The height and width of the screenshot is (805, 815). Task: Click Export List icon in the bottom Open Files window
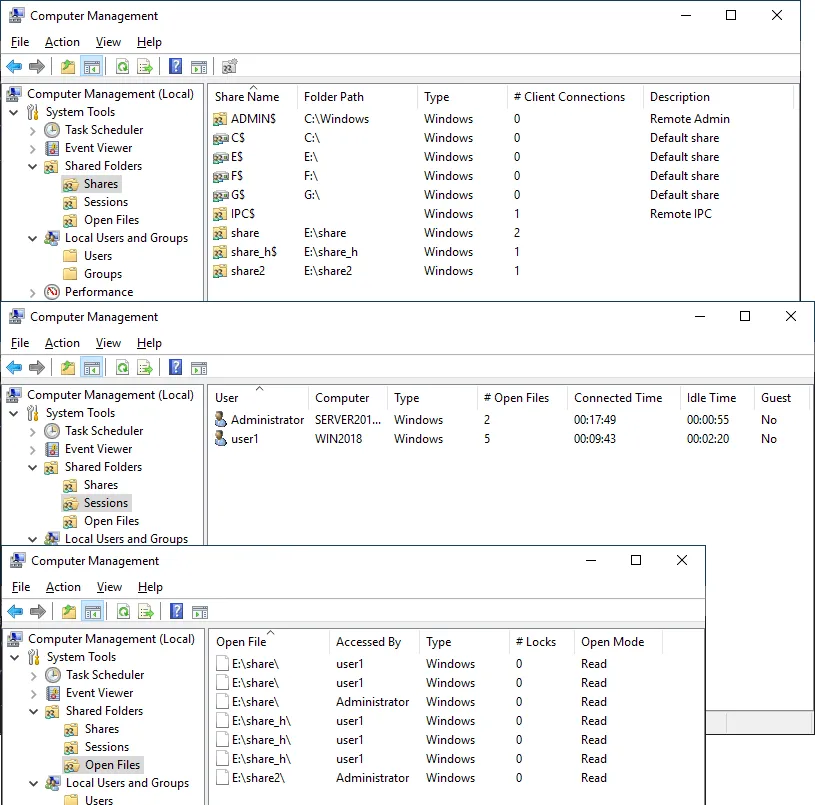click(146, 612)
